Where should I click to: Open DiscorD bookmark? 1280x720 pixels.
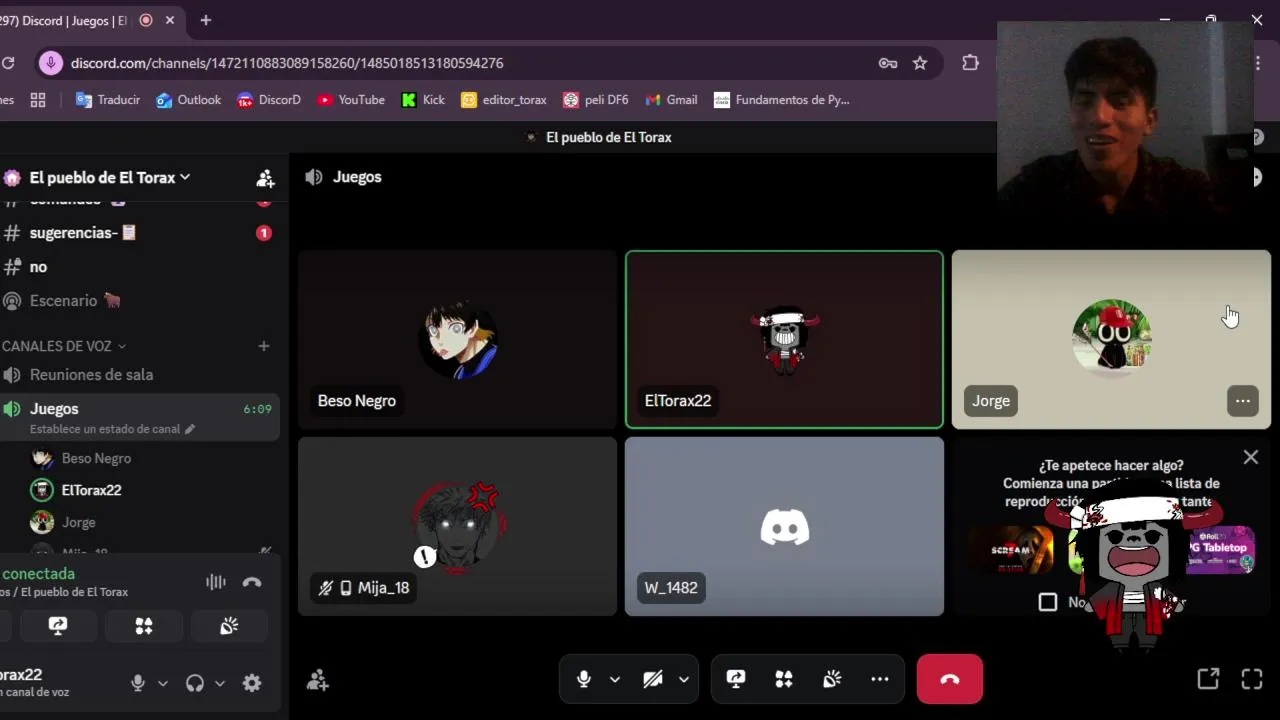tap(269, 100)
